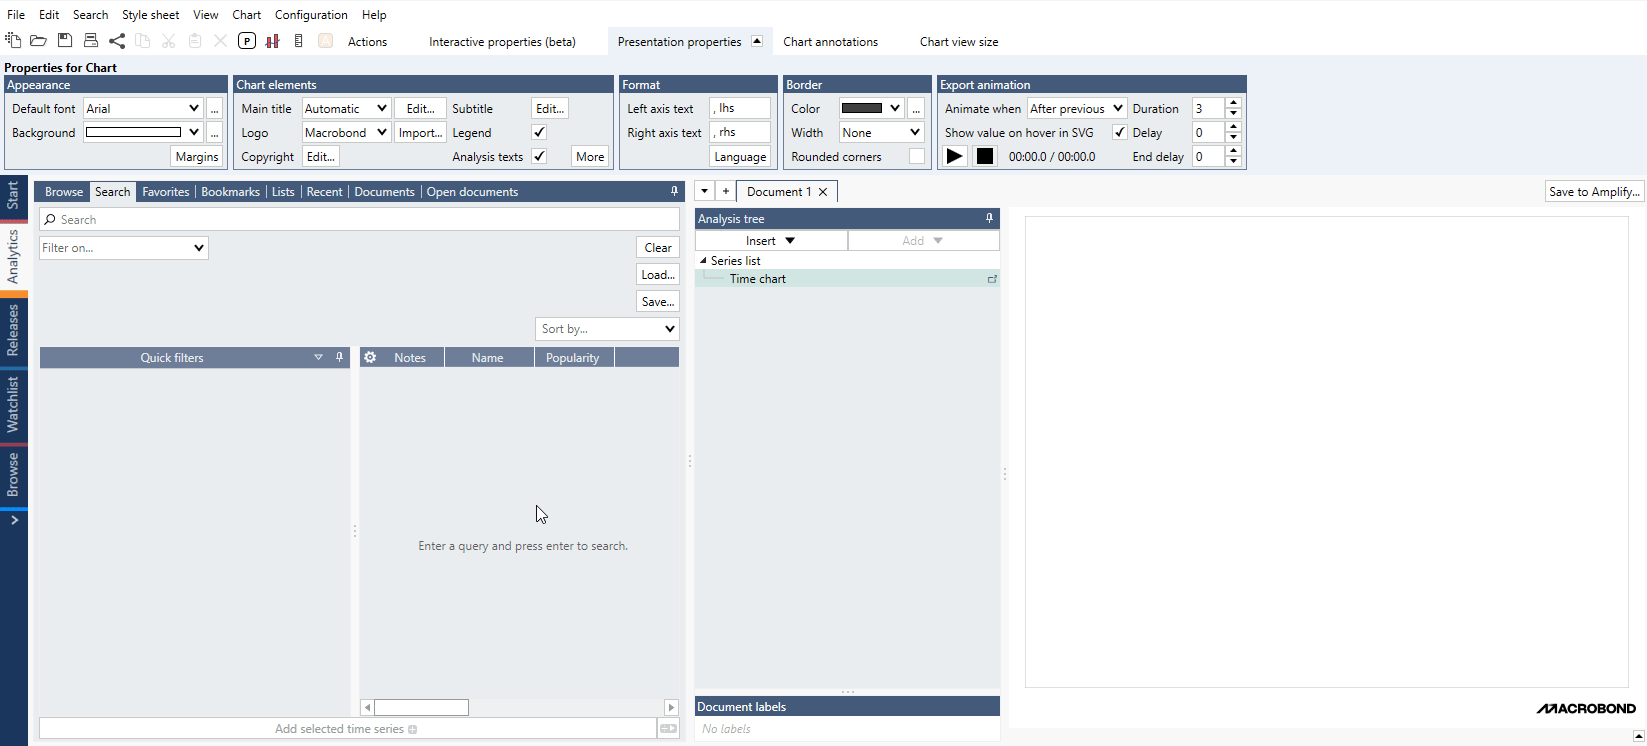Switch to the Favorites tab

(x=165, y=192)
